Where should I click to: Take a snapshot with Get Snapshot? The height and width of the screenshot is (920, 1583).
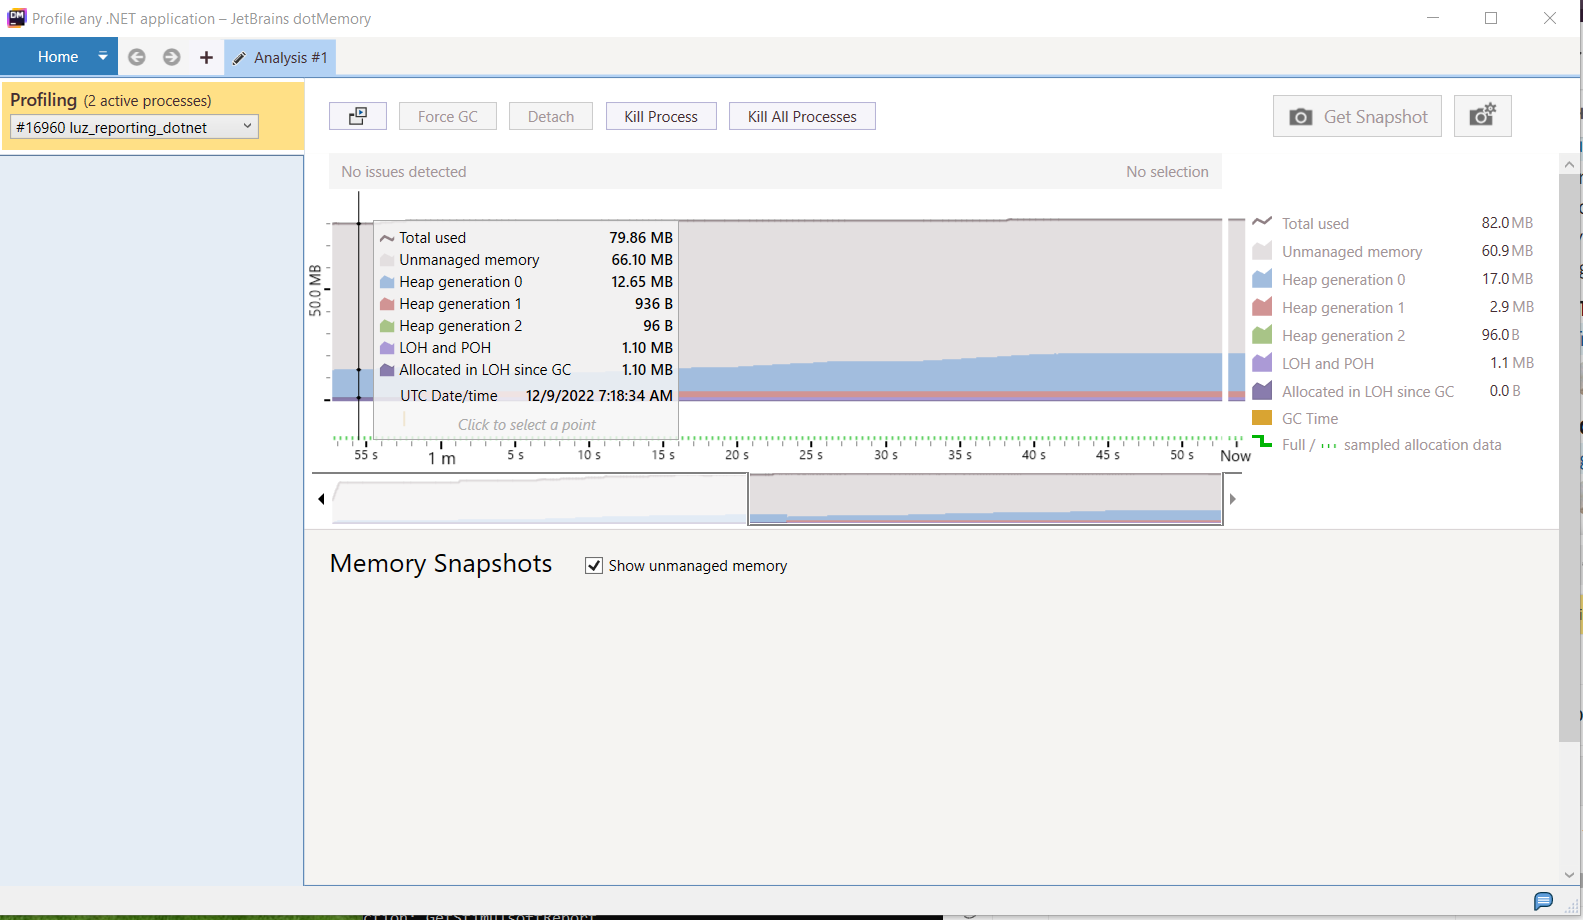[x=1357, y=116]
